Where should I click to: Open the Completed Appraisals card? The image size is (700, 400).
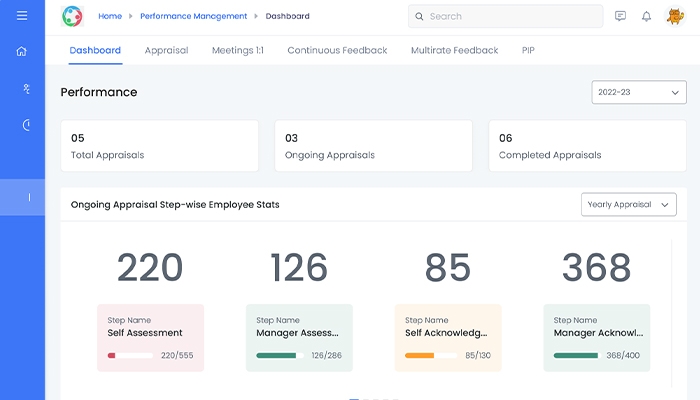click(x=587, y=146)
